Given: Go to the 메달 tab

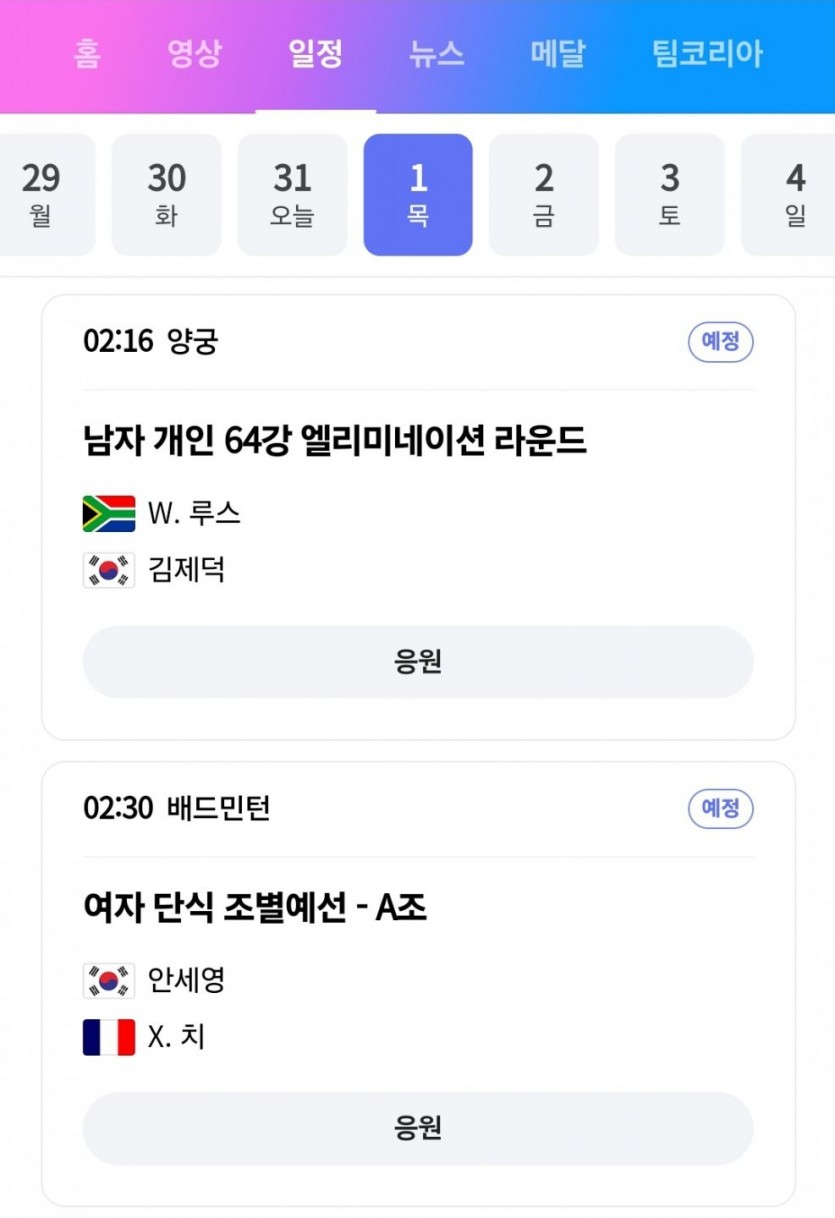Looking at the screenshot, I should click(x=558, y=53).
